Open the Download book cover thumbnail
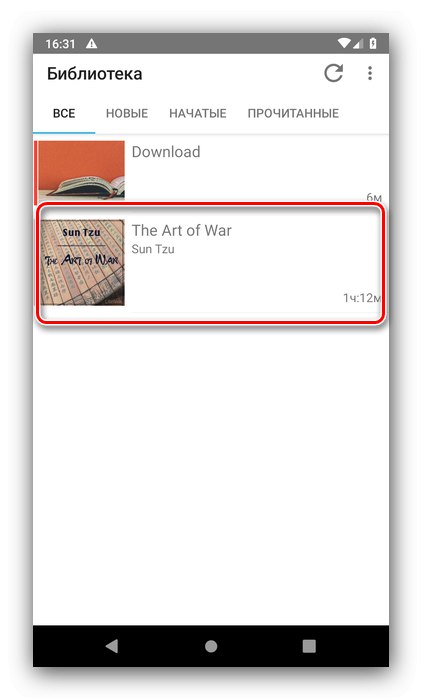 coord(81,170)
